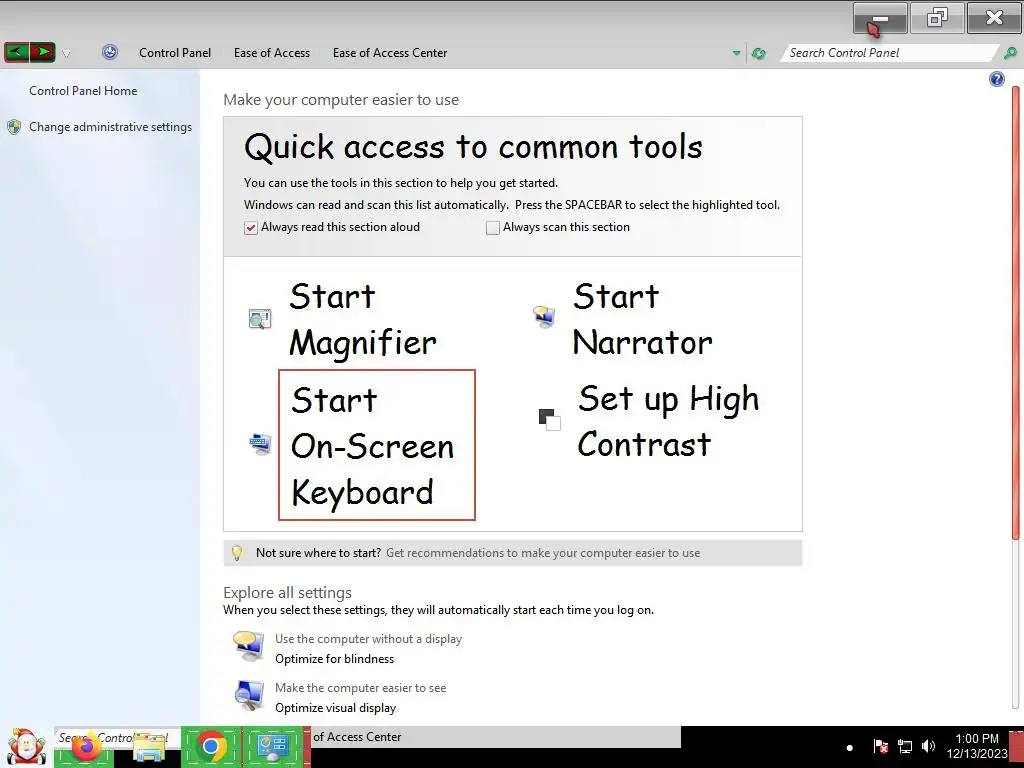Open Use the computer without a display
The image size is (1024, 768).
coord(368,639)
